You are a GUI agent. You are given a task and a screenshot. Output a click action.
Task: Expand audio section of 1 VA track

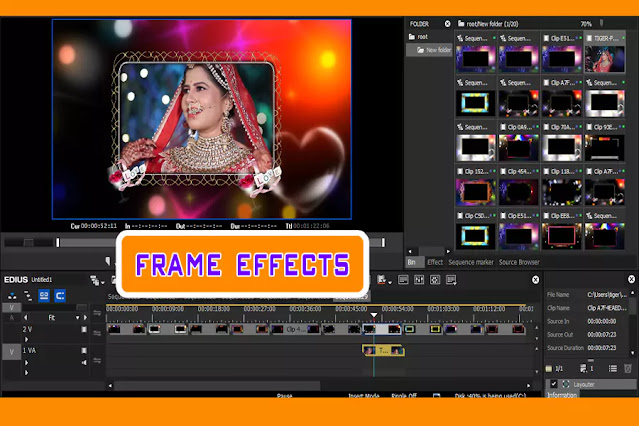(x=26, y=362)
